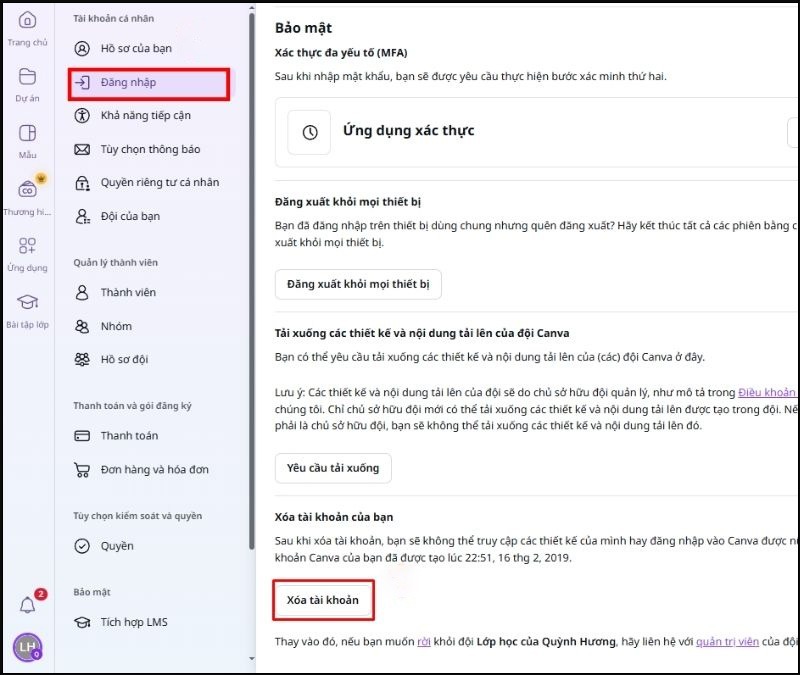Image resolution: width=800 pixels, height=675 pixels.
Task: Click person icon beside Thành viên
Action: tap(82, 292)
